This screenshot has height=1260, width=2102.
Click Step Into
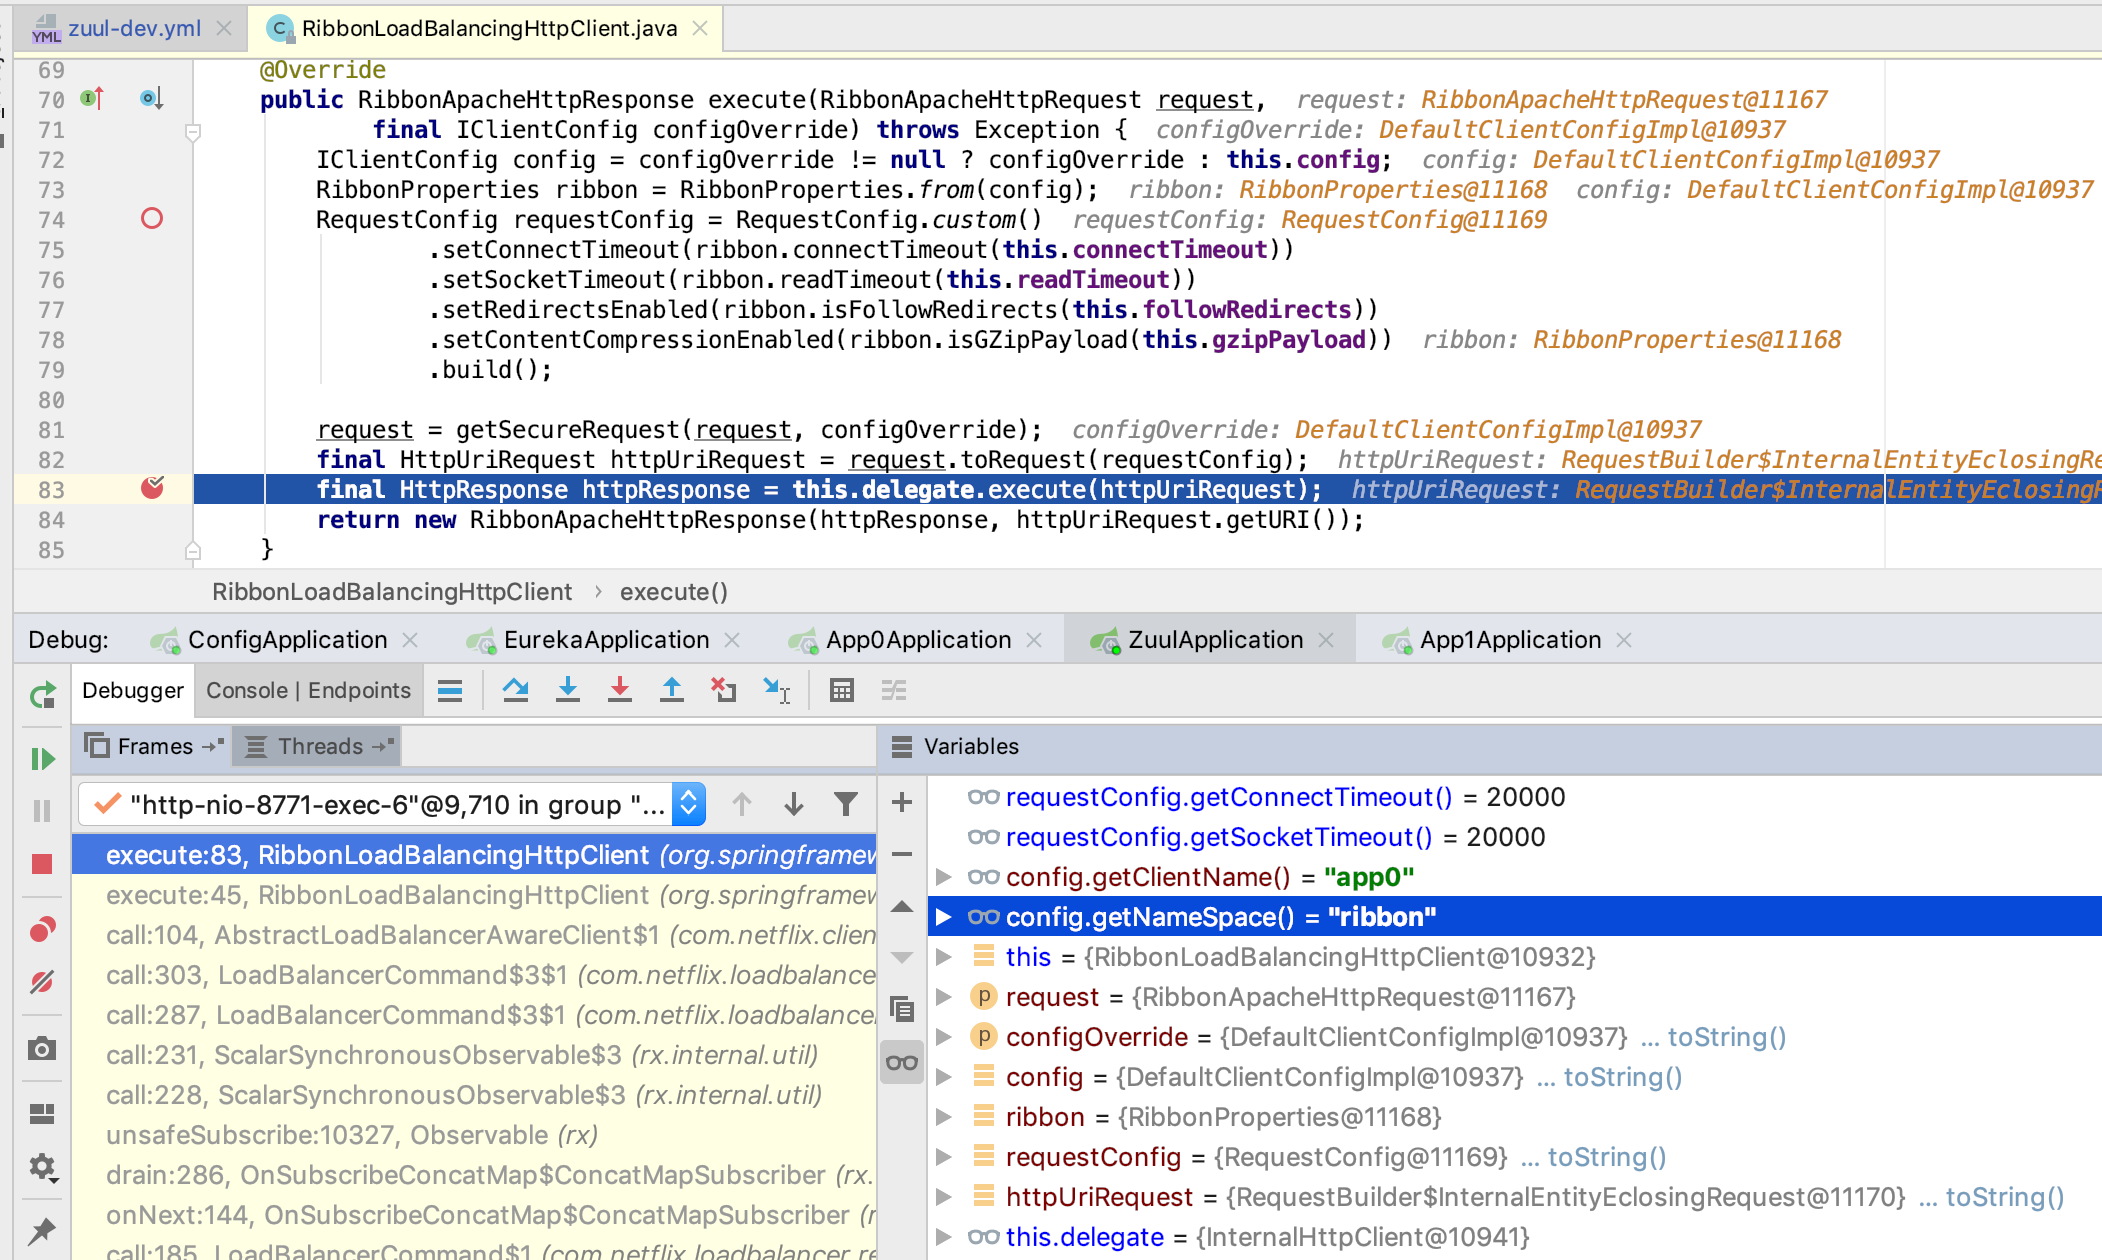[x=568, y=690]
